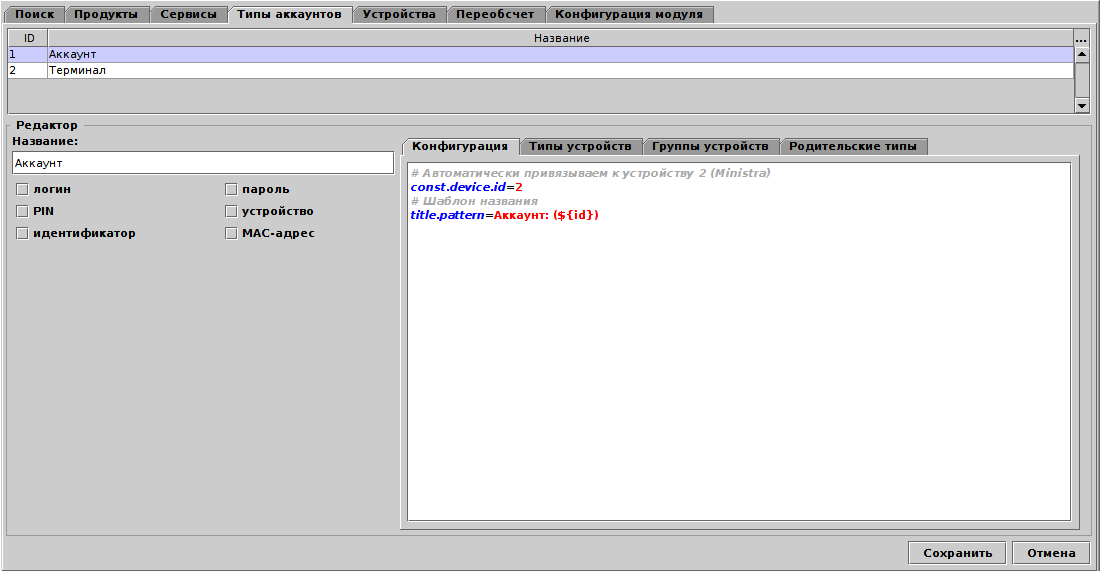This screenshot has height=571, width=1100.
Task: Click the Название input field
Action: [x=203, y=162]
